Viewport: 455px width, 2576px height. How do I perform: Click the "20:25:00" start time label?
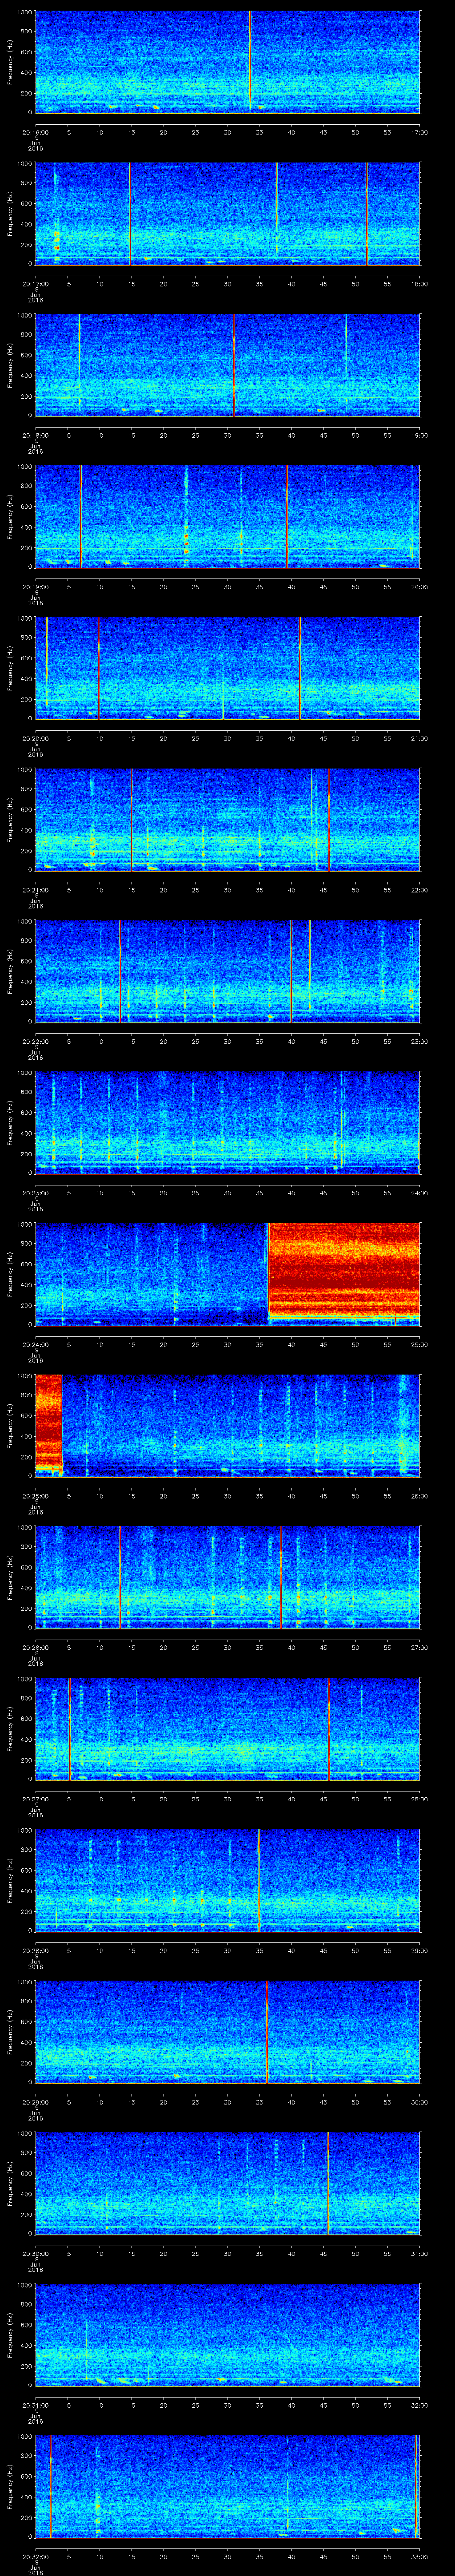(35, 1496)
